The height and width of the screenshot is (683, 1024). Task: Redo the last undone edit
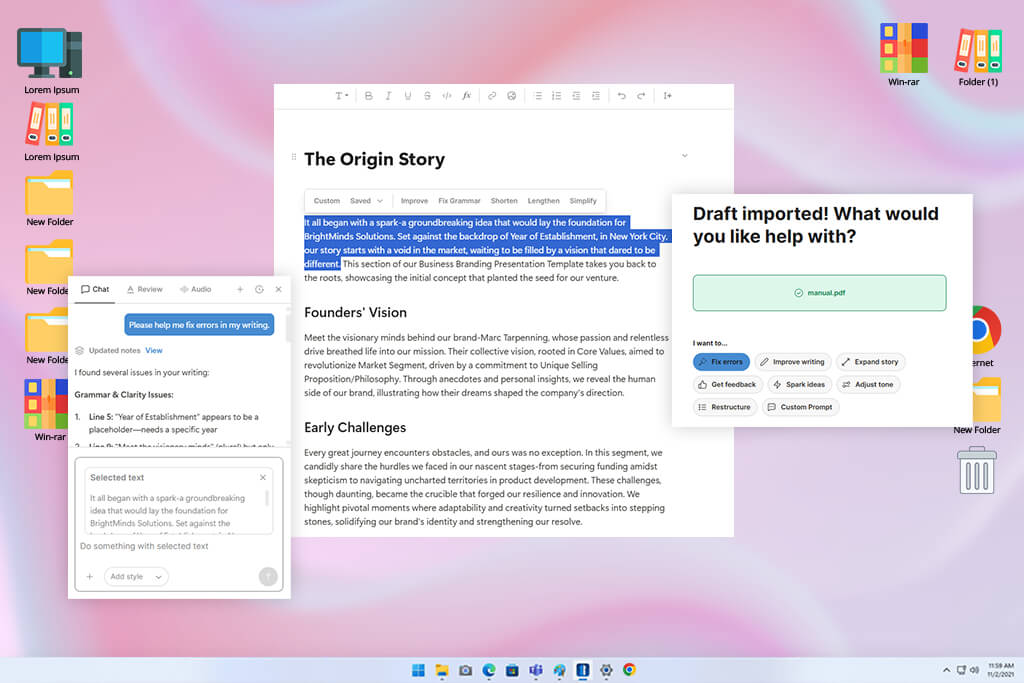click(641, 96)
